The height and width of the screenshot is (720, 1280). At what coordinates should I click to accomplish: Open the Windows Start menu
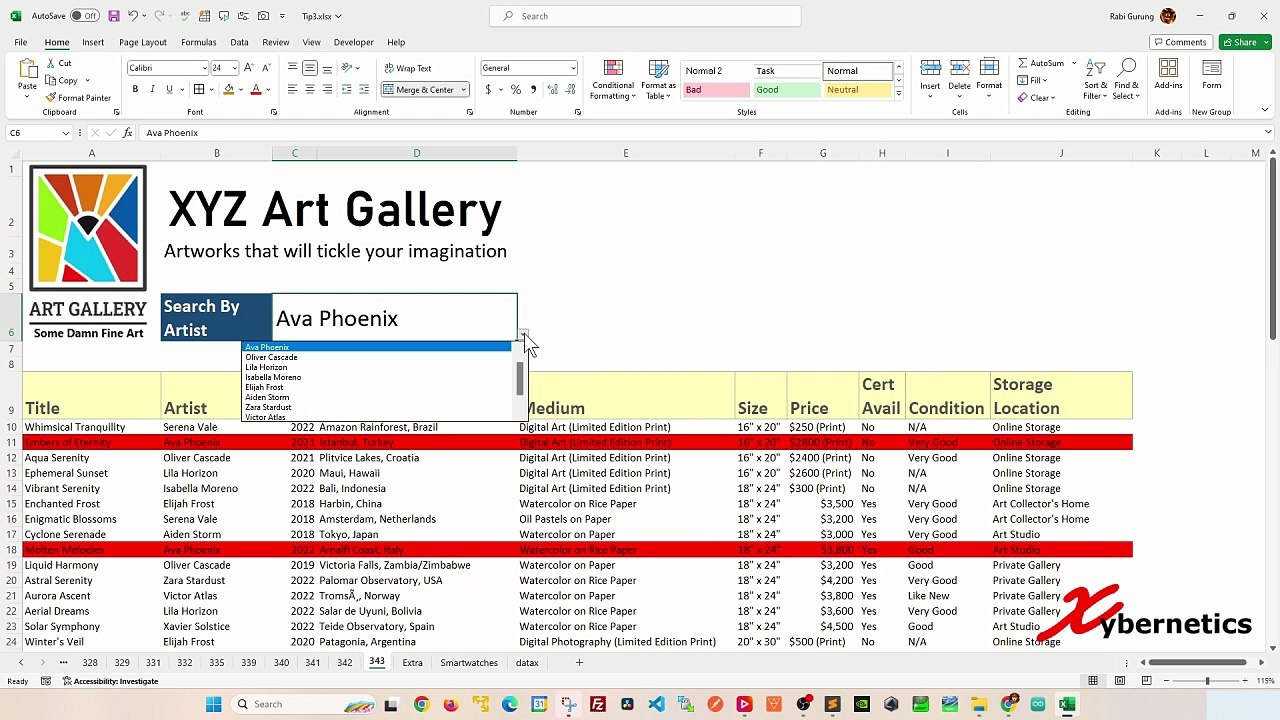214,704
